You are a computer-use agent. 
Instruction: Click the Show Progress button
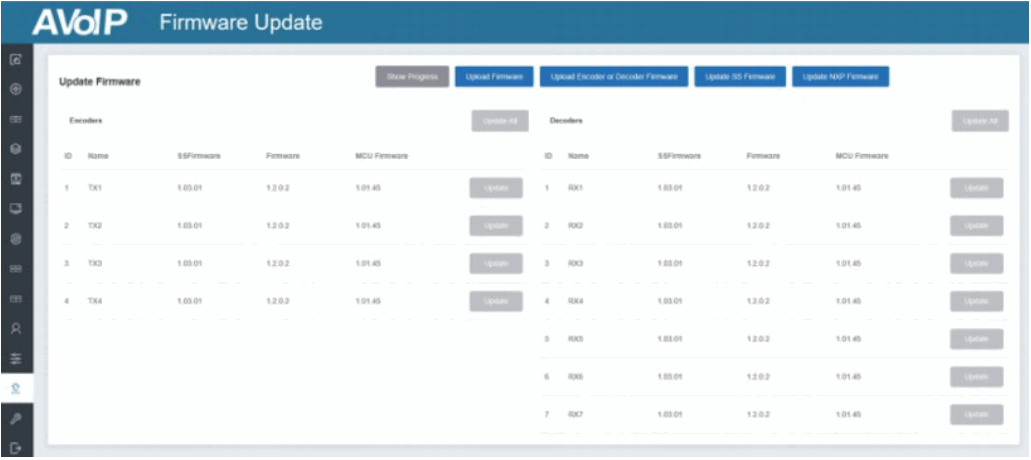(412, 77)
